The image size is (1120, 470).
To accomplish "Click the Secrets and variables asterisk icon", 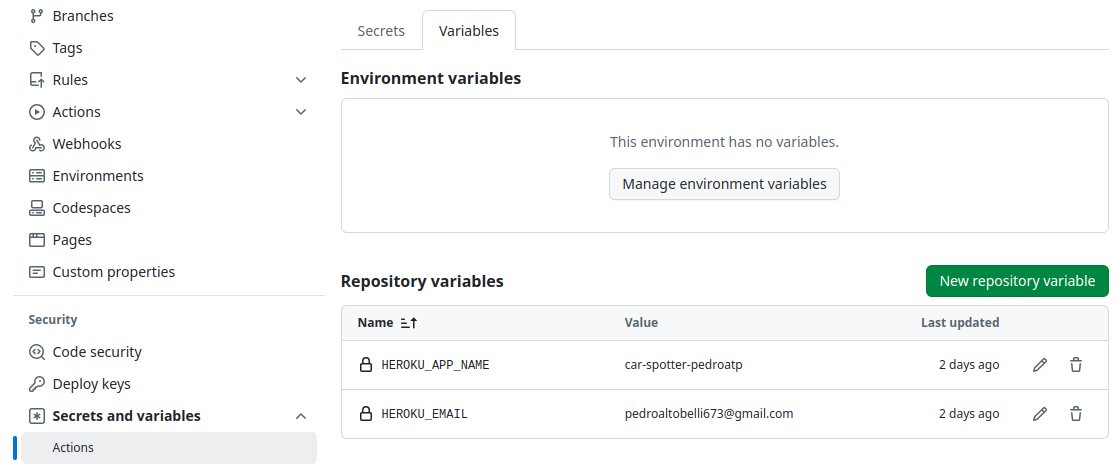I will pos(36,416).
